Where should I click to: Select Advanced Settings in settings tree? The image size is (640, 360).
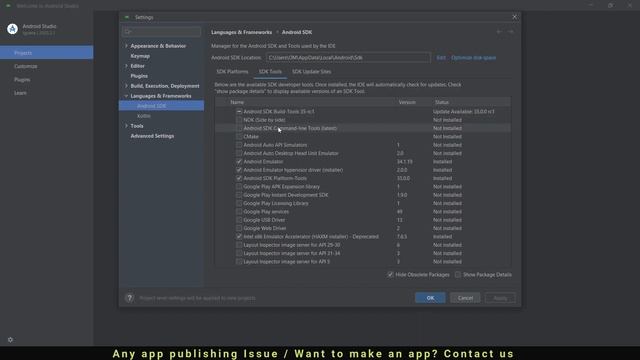152,136
